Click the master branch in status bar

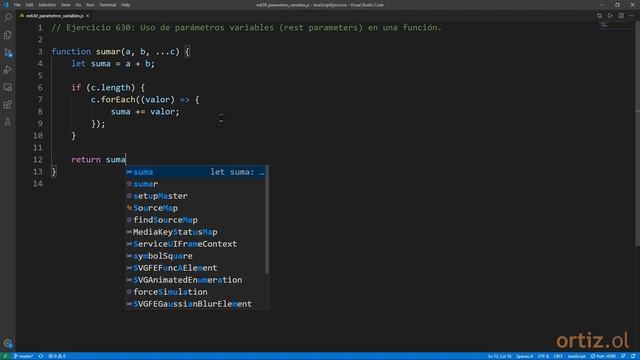(23, 356)
